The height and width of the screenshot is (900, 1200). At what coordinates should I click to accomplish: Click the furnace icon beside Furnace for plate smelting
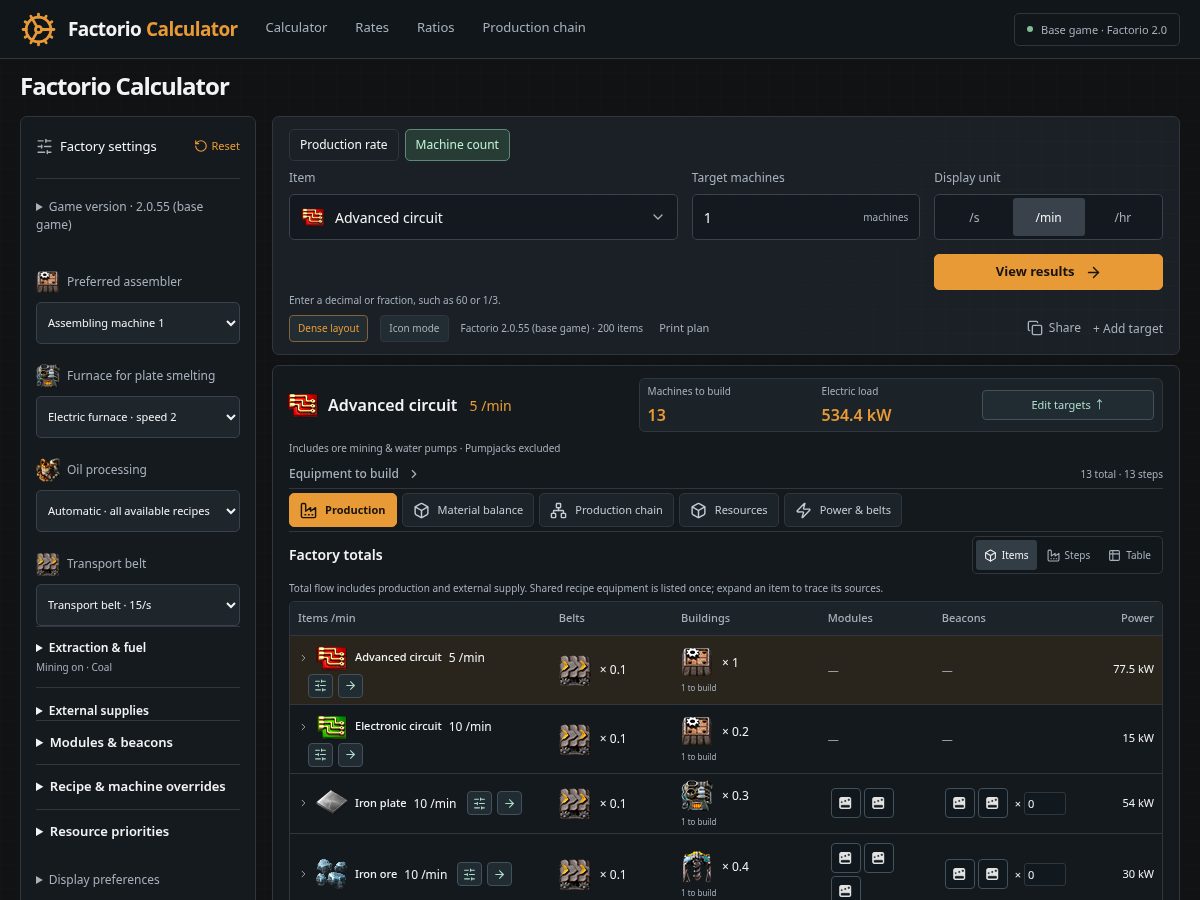[47, 375]
